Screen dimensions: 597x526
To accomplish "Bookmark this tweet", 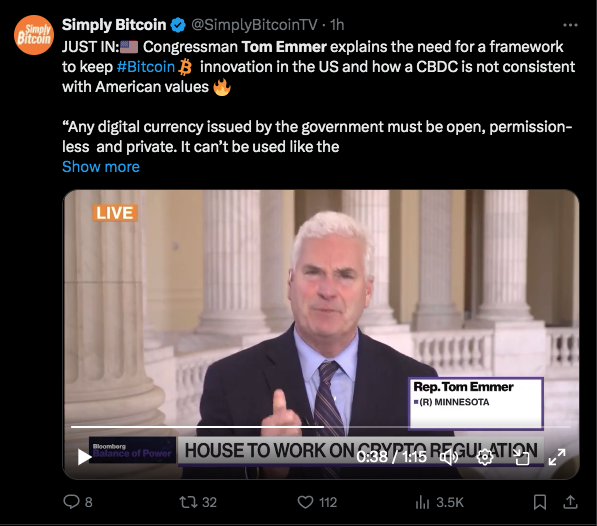I will click(x=540, y=502).
